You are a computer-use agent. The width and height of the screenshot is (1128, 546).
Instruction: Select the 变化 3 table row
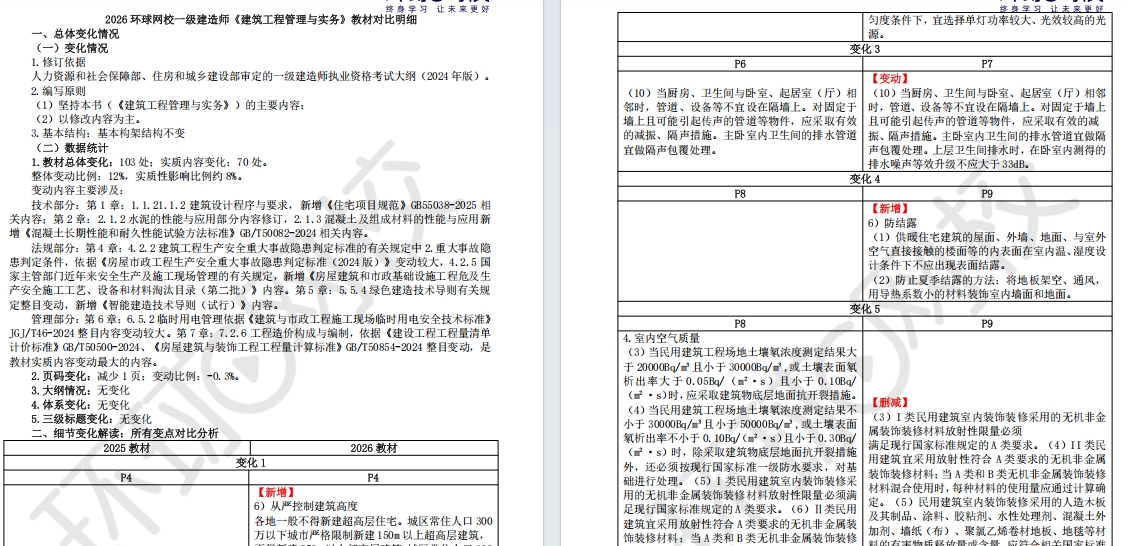click(x=864, y=49)
